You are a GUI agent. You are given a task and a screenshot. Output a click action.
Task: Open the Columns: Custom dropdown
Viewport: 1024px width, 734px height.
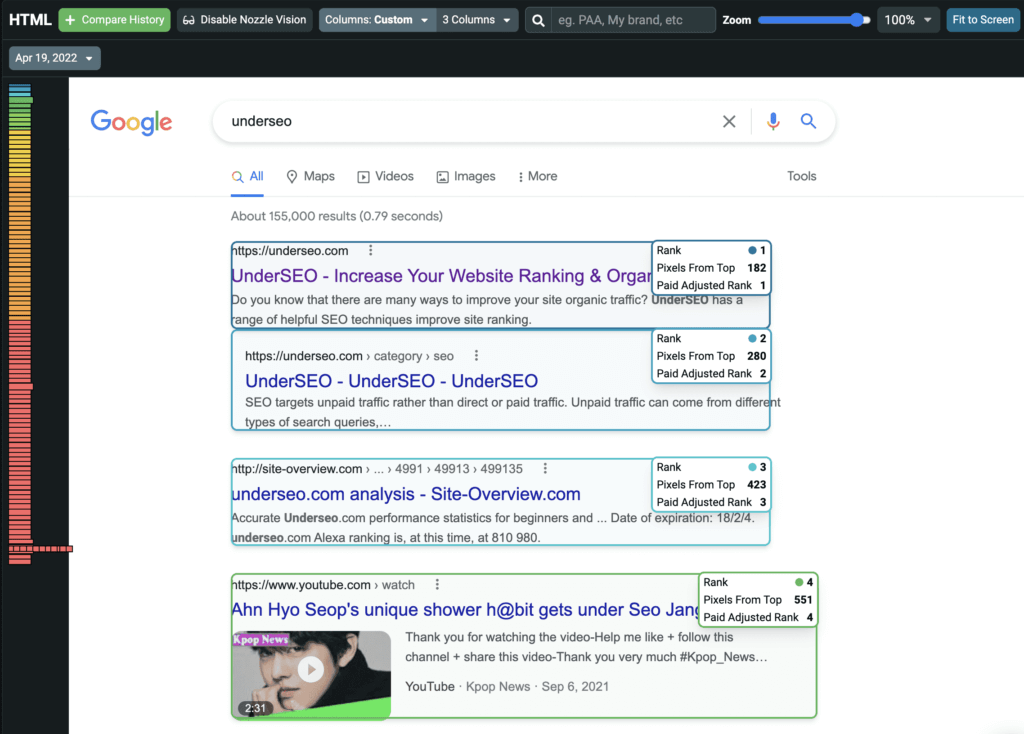[x=377, y=20]
